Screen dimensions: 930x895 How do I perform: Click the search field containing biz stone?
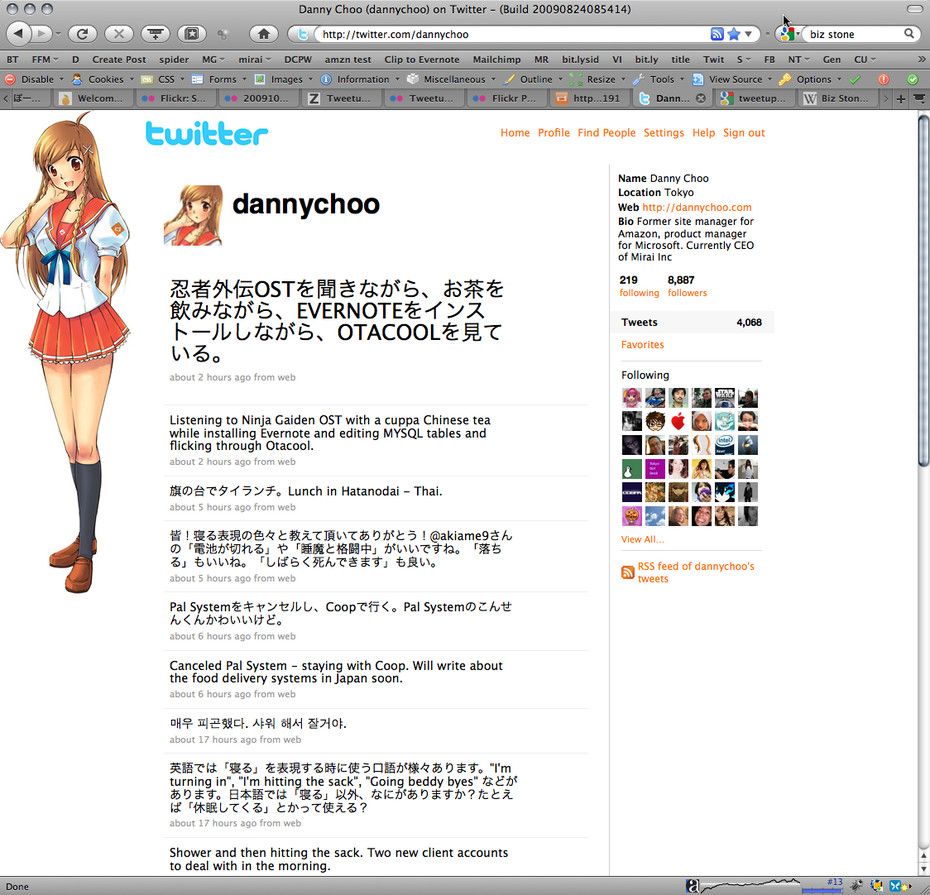854,34
